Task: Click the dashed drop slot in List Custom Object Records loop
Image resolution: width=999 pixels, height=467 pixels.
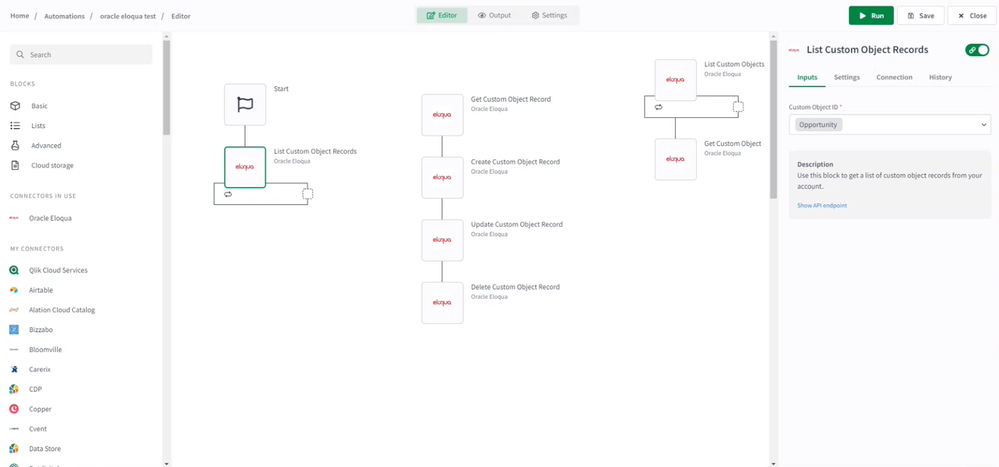Action: 308,194
